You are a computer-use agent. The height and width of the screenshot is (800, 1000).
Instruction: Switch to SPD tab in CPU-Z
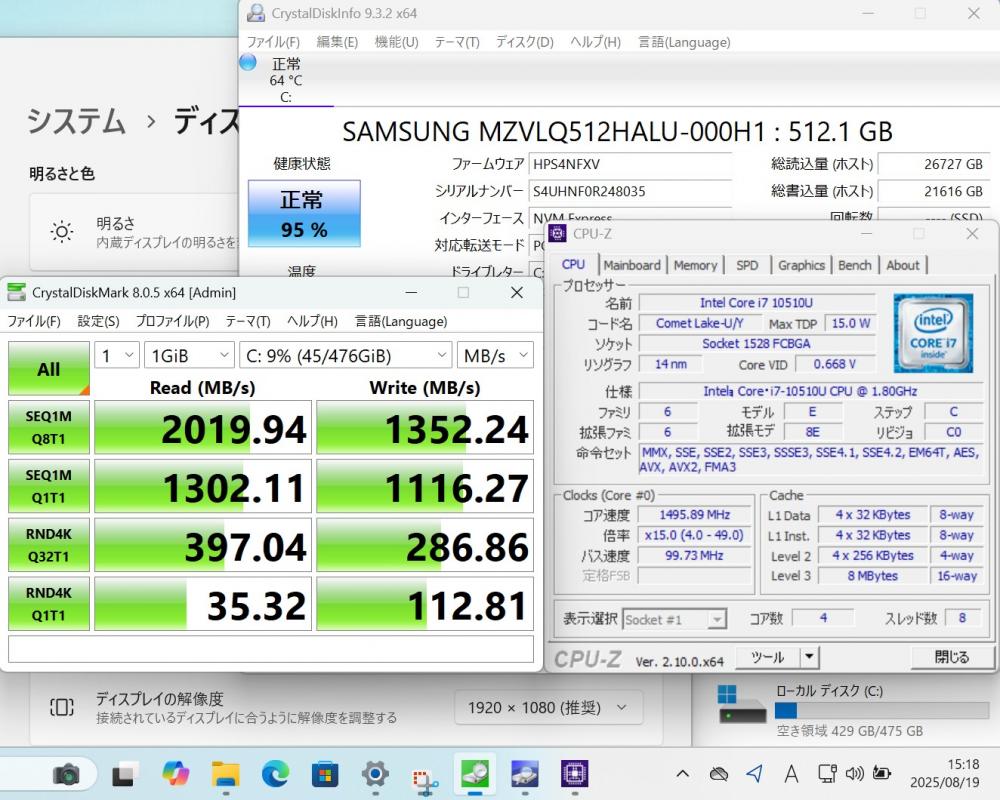point(747,265)
